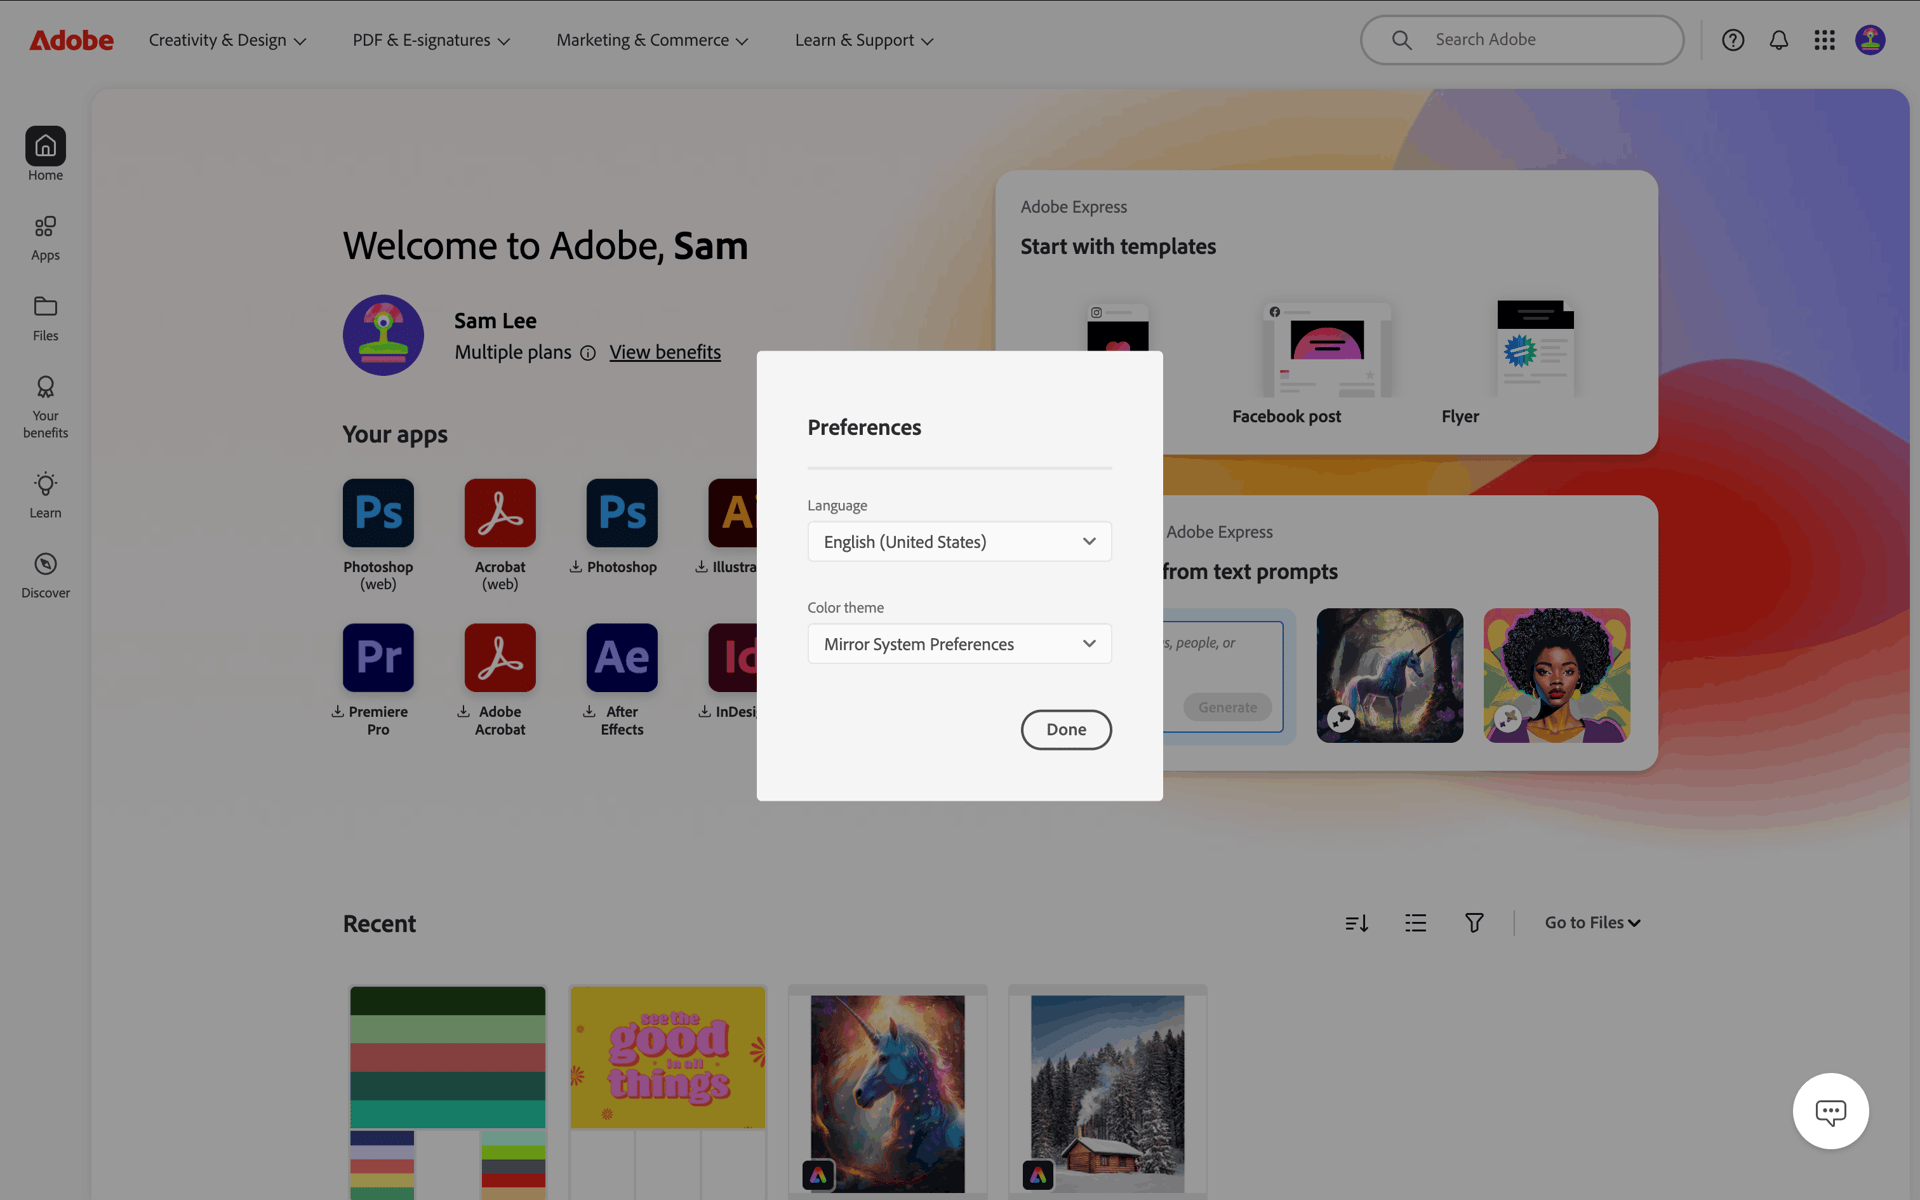This screenshot has height=1200, width=1920.
Task: Open the View benefits link
Action: tap(665, 352)
